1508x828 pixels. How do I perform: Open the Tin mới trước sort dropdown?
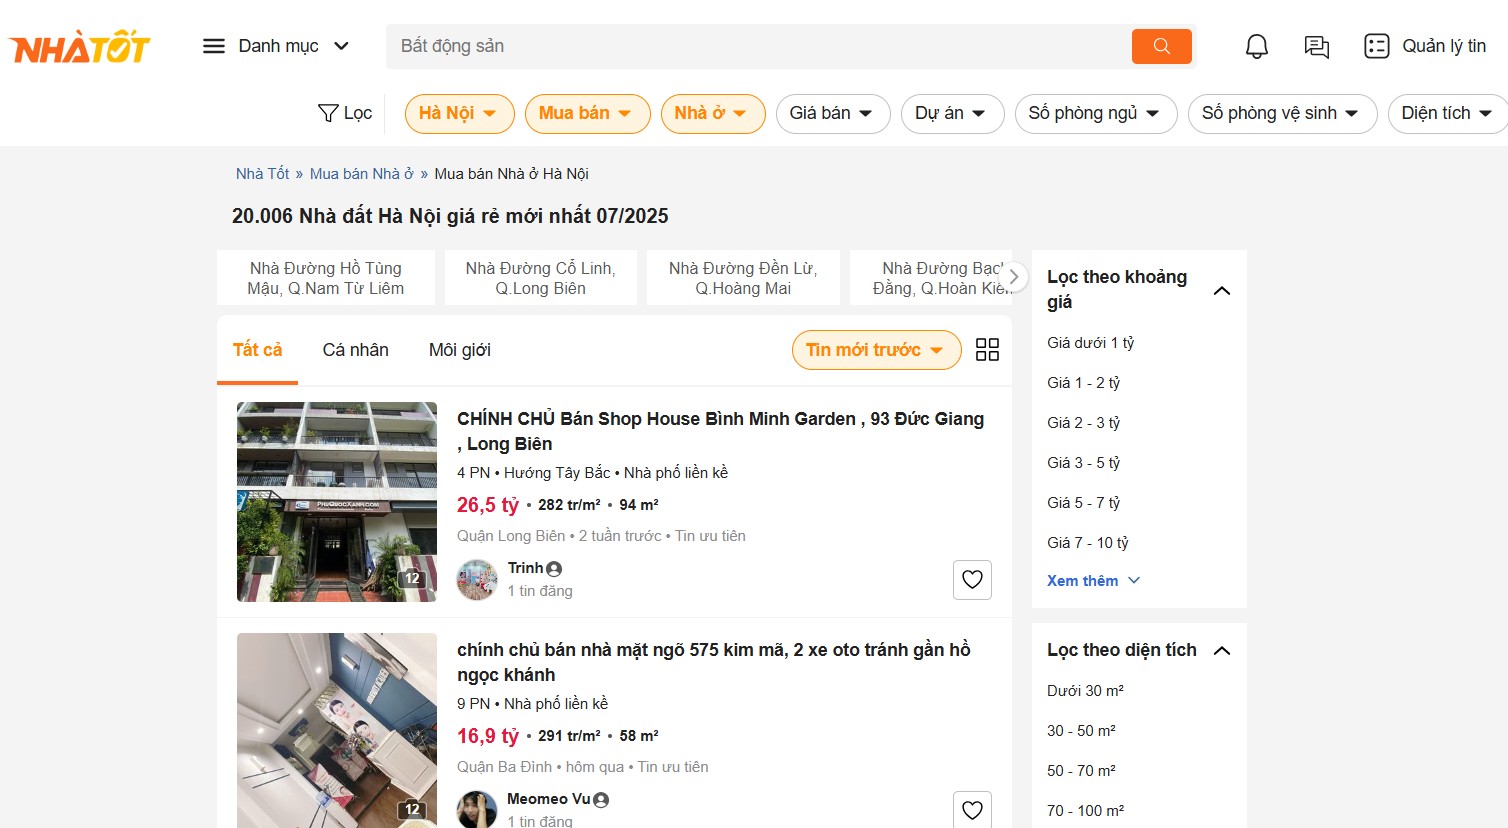[x=876, y=350]
